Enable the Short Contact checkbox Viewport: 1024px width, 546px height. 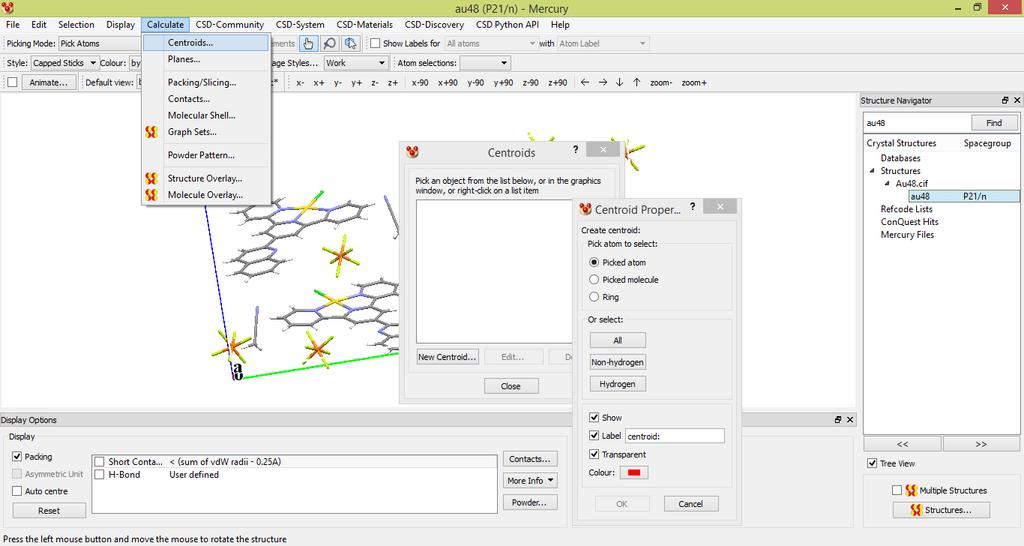tap(99, 462)
